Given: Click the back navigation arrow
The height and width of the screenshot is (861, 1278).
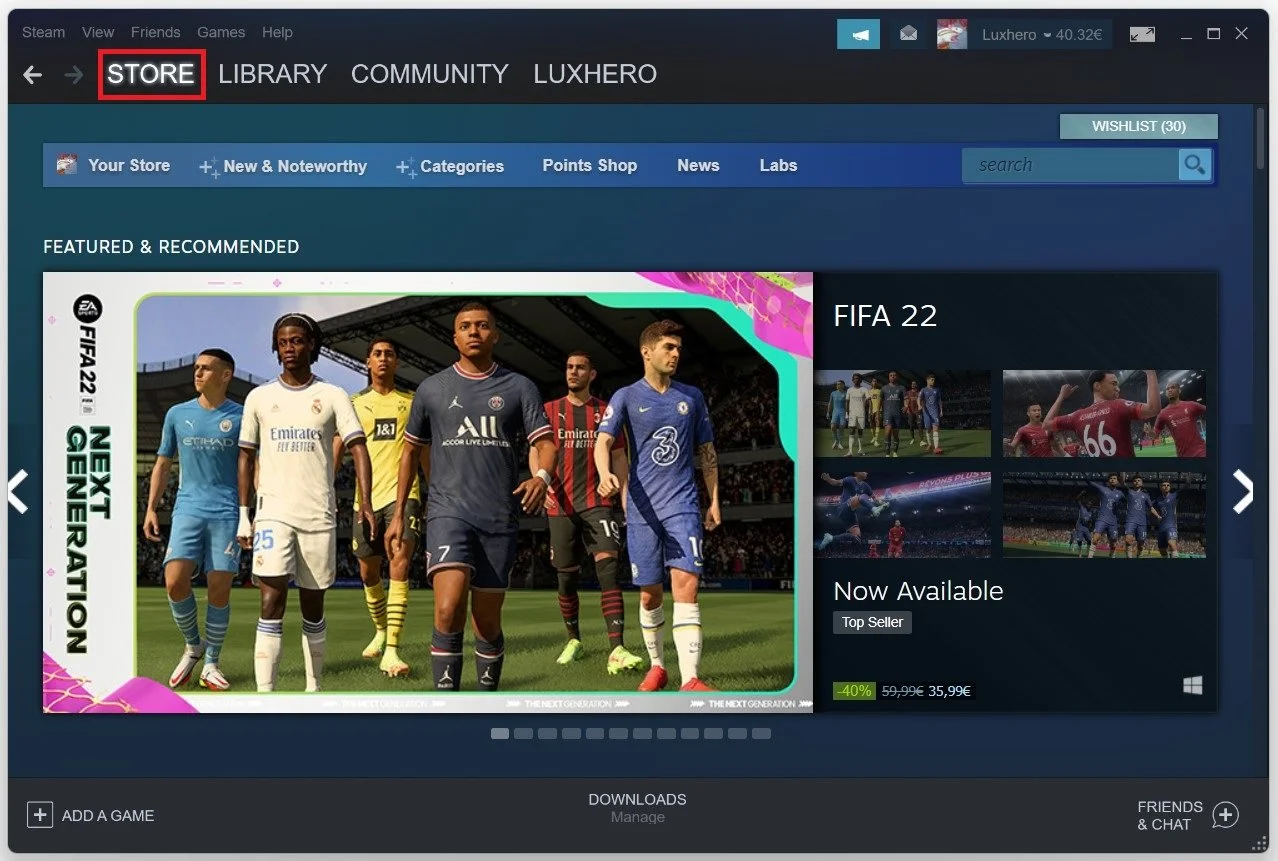Looking at the screenshot, I should tap(33, 75).
